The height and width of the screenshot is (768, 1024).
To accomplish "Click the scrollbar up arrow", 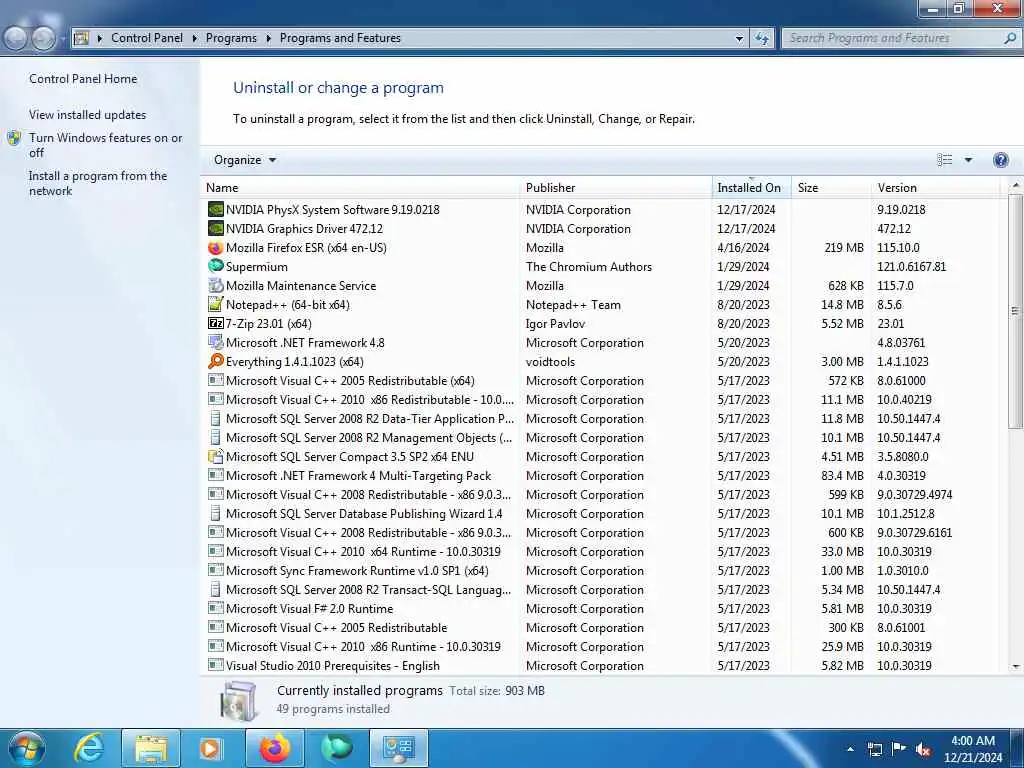I will click(x=1015, y=185).
